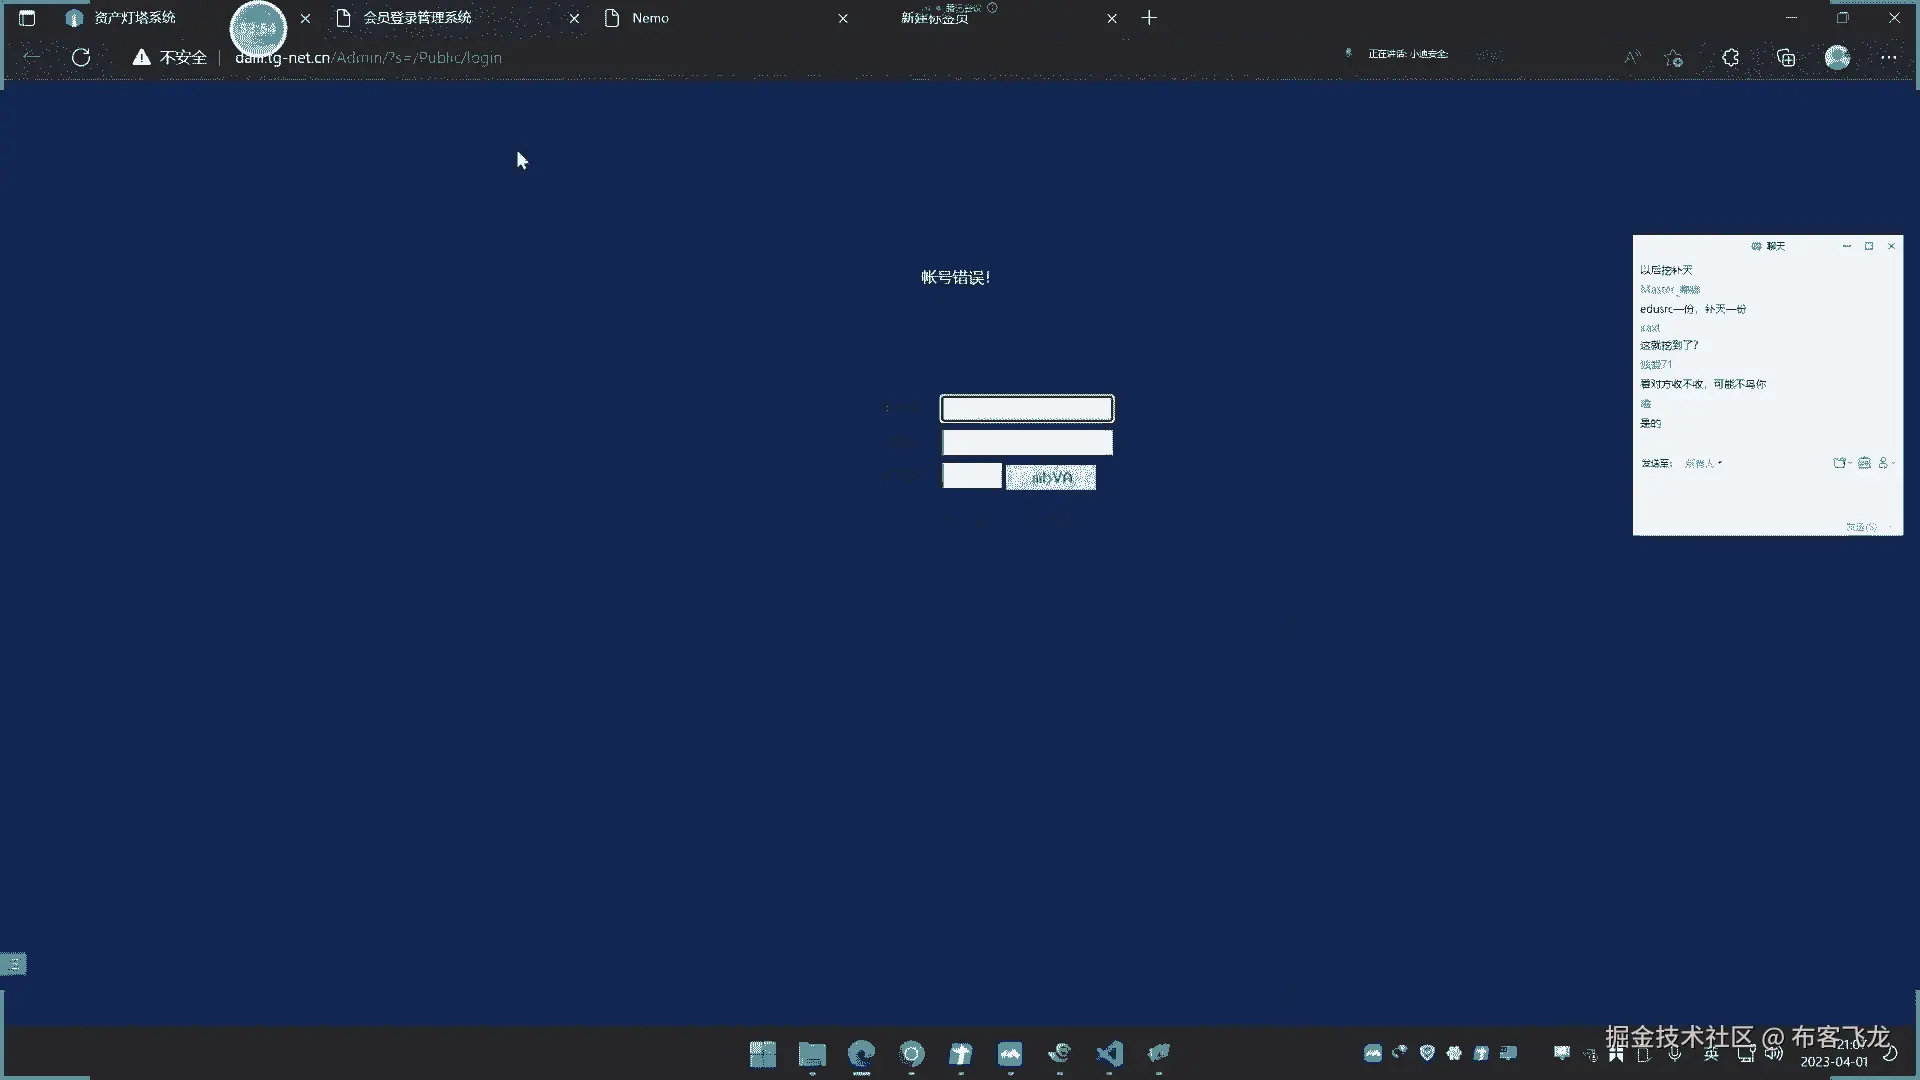Click the captcha image to refresh
1920x1080 pixels.
coord(1050,477)
